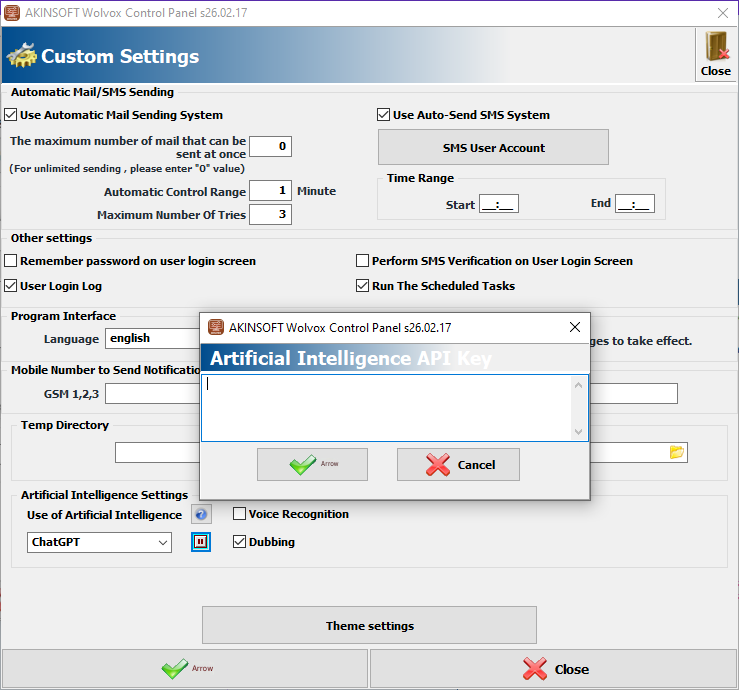Open the Language dropdown showing english

pyautogui.click(x=152, y=338)
